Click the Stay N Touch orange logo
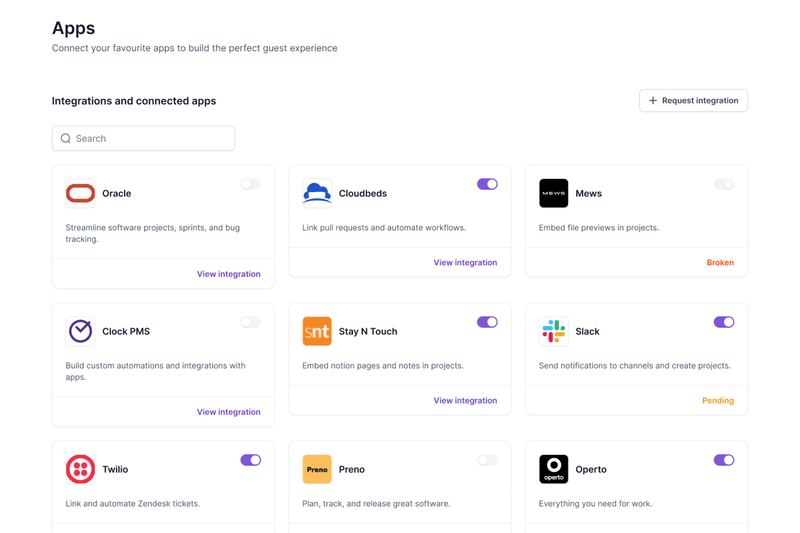 pos(317,331)
